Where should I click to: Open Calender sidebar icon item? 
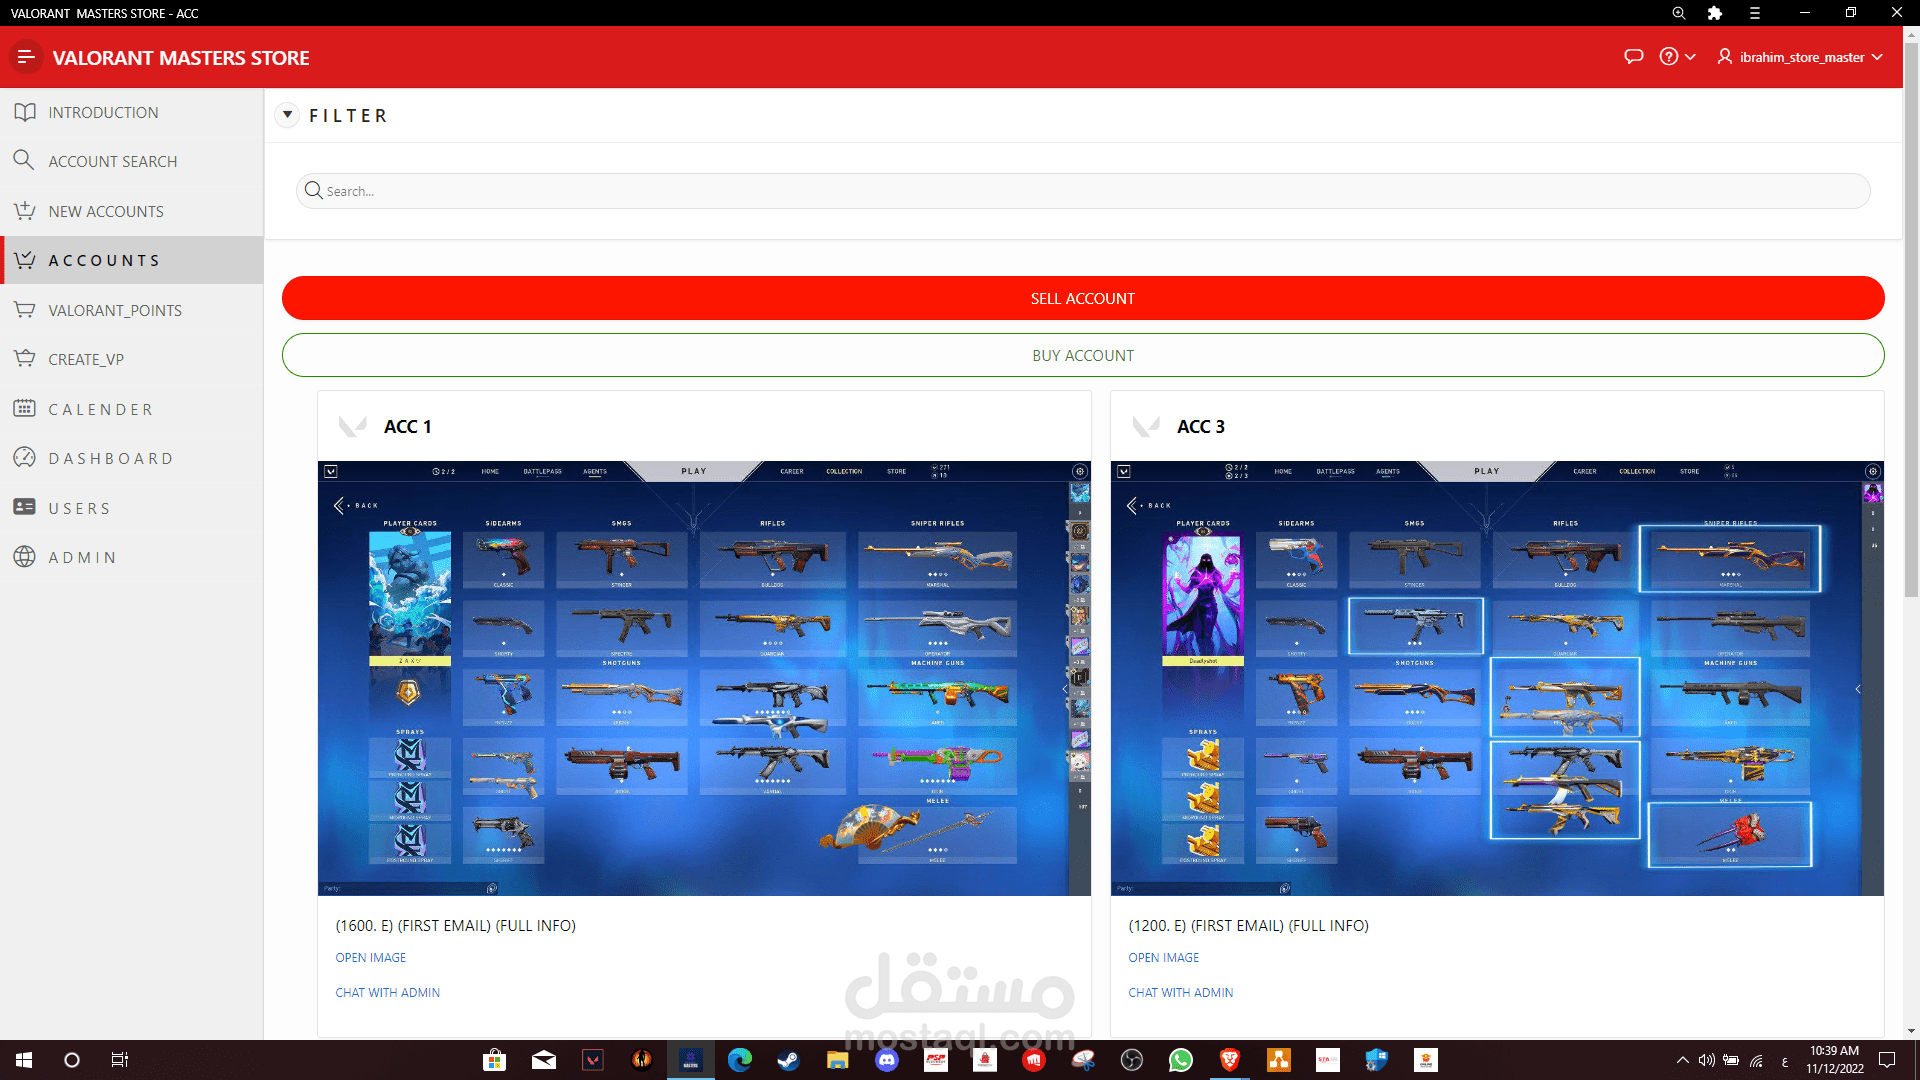point(100,409)
